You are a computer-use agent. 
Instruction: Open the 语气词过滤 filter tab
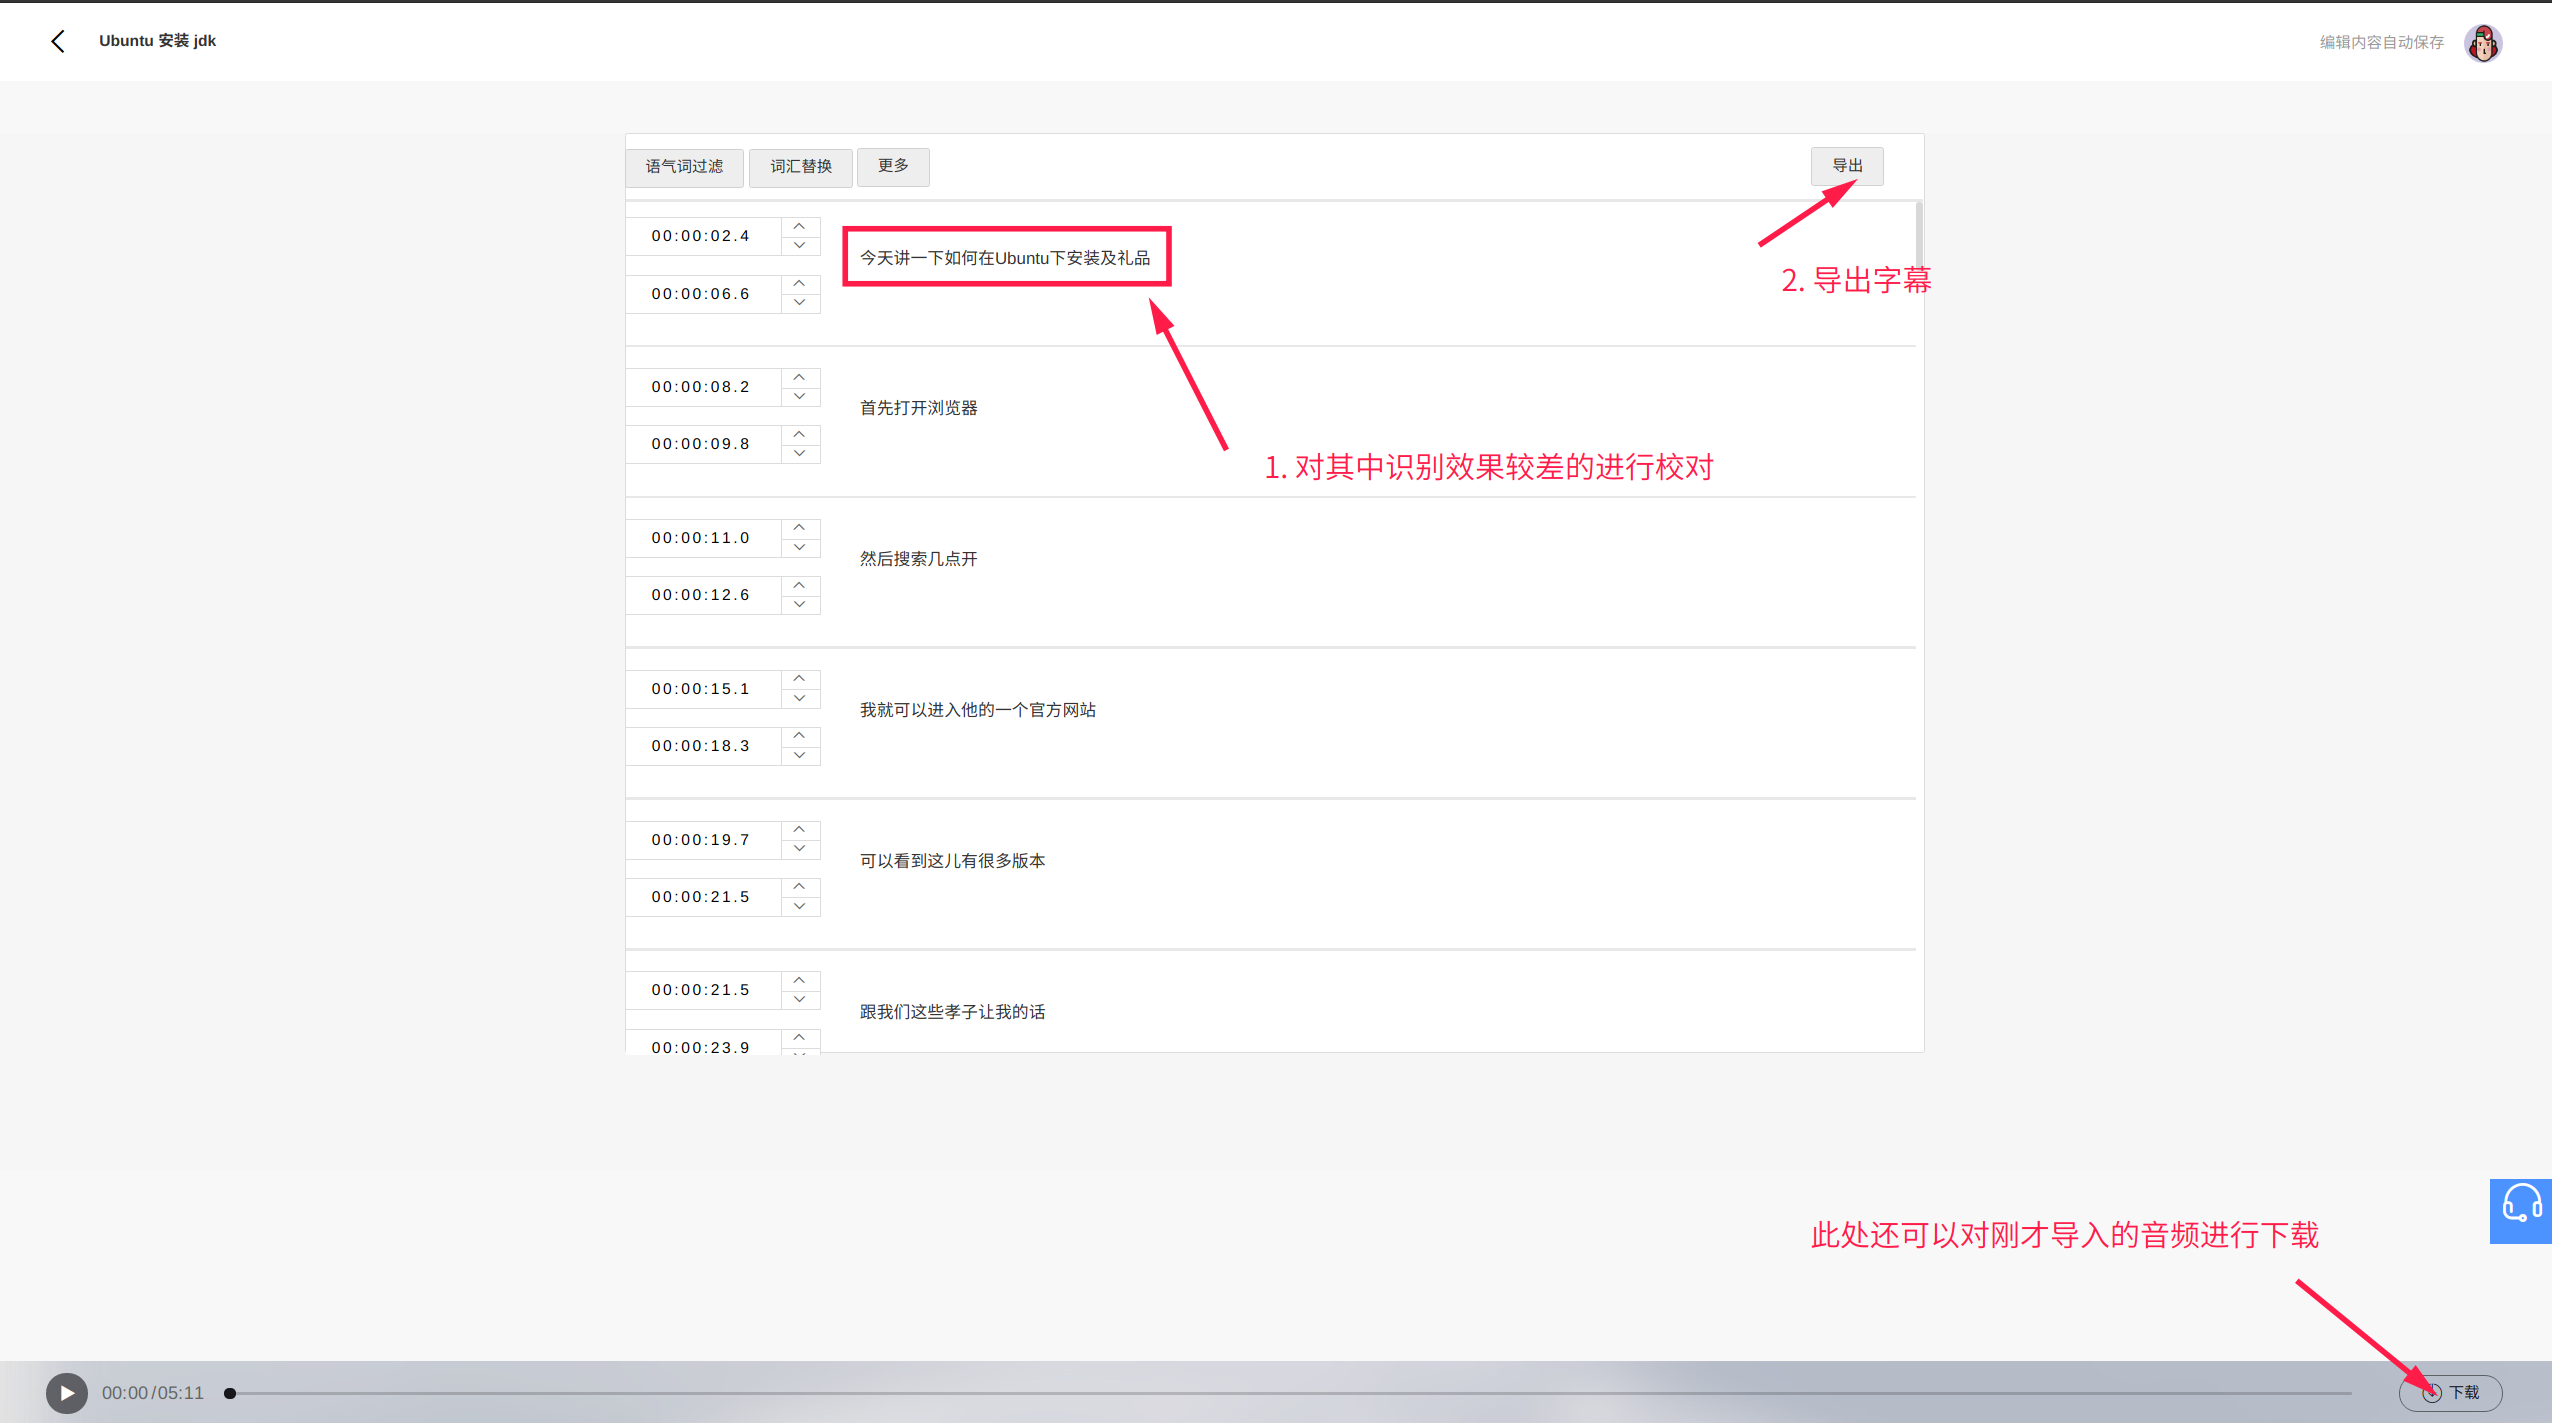[x=684, y=167]
